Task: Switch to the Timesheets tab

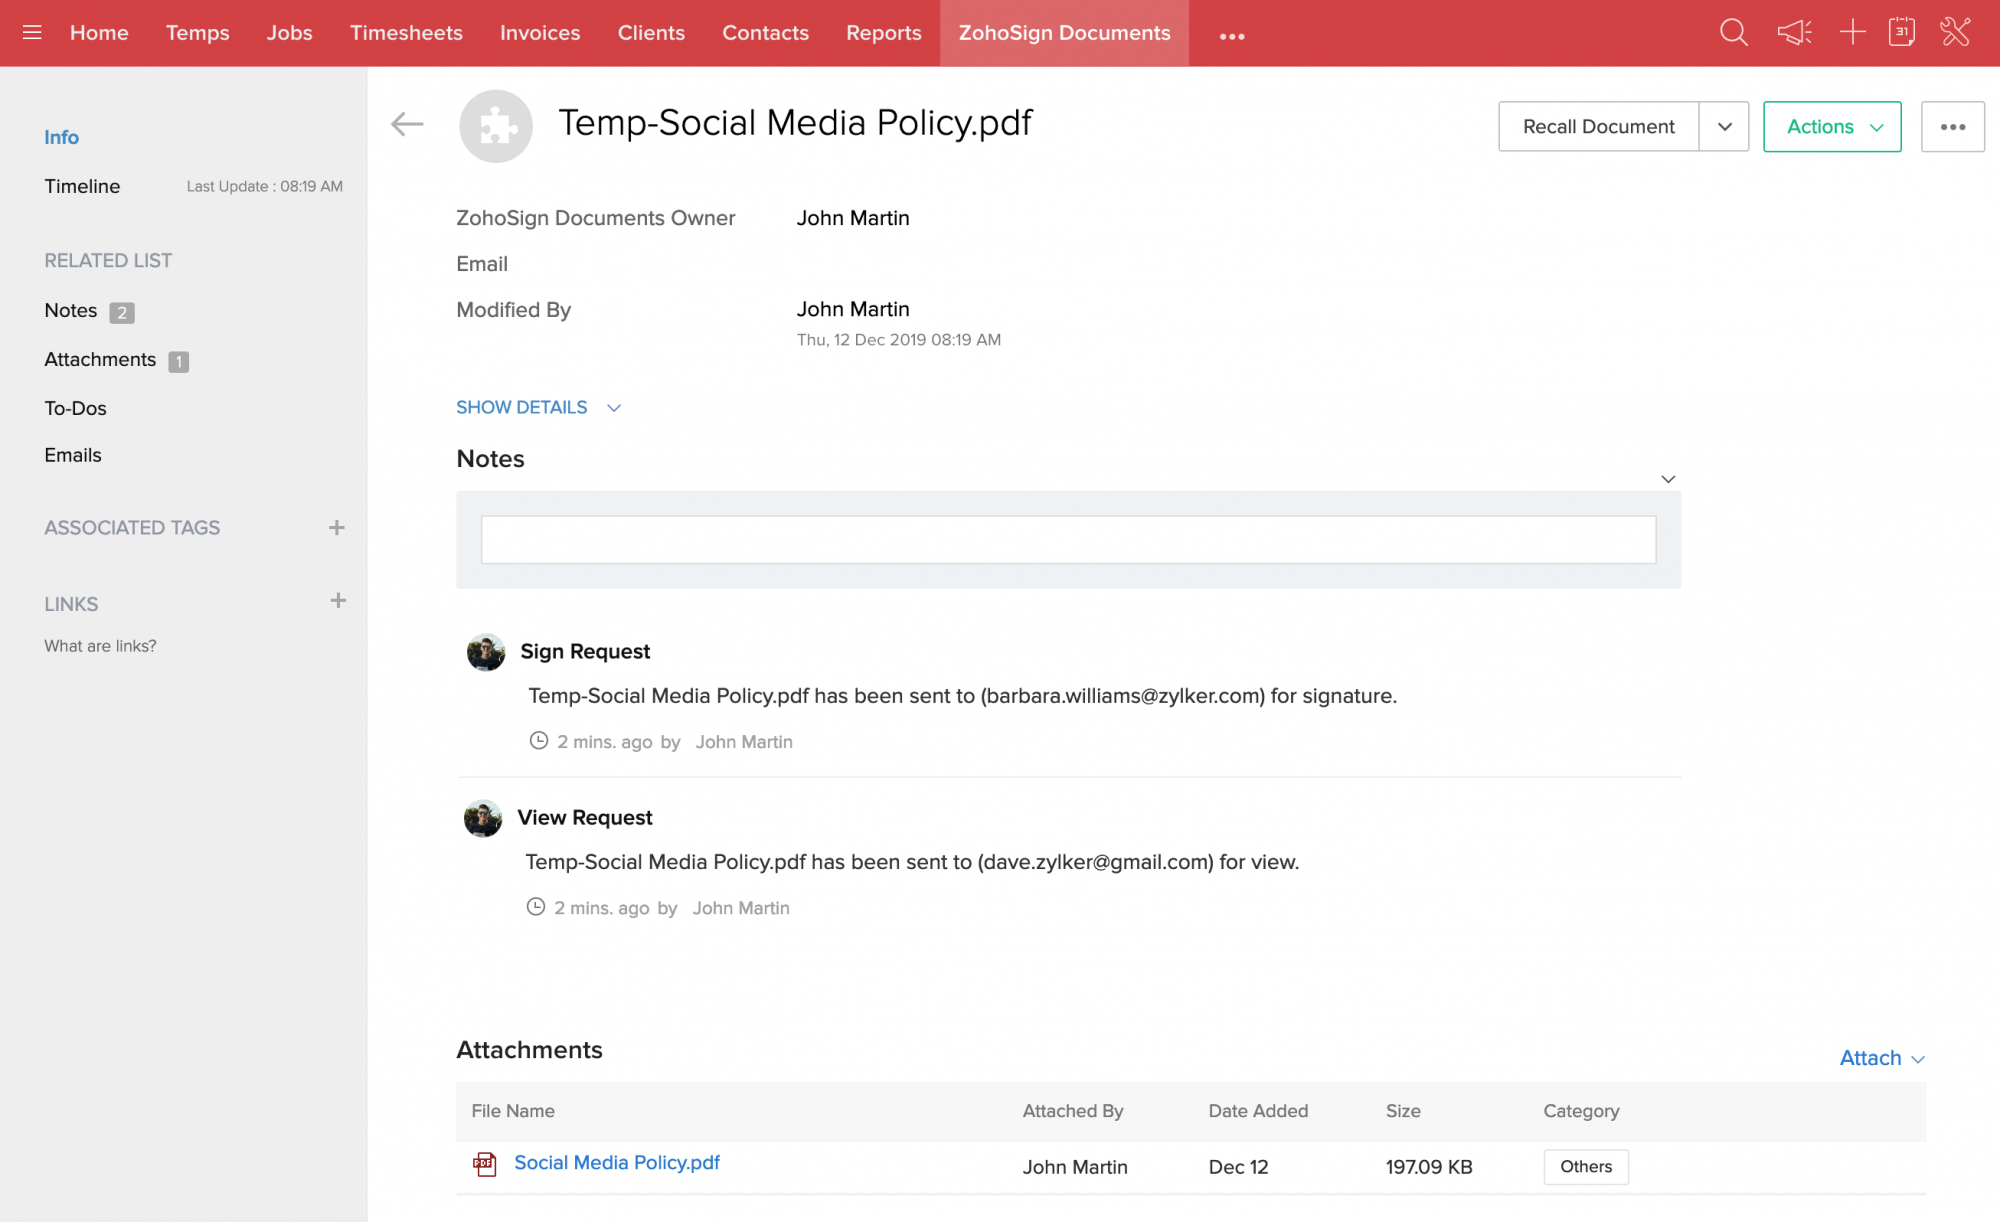Action: (x=406, y=33)
